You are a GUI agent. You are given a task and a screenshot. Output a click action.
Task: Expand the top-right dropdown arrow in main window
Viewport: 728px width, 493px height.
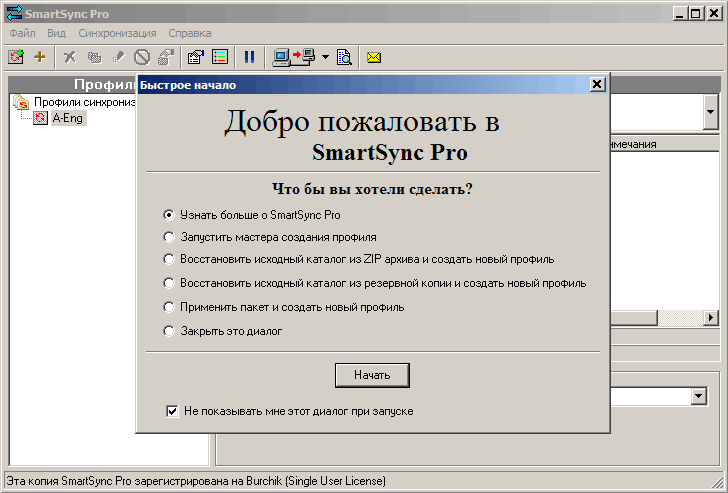tap(710, 111)
